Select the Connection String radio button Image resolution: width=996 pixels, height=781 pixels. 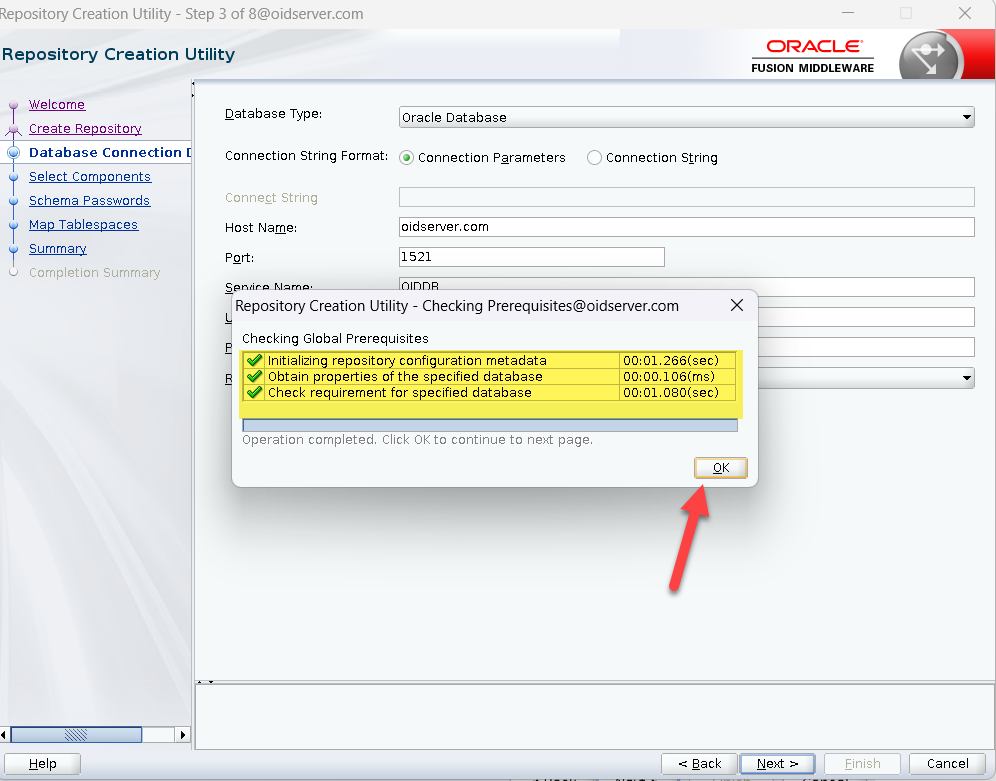click(594, 158)
